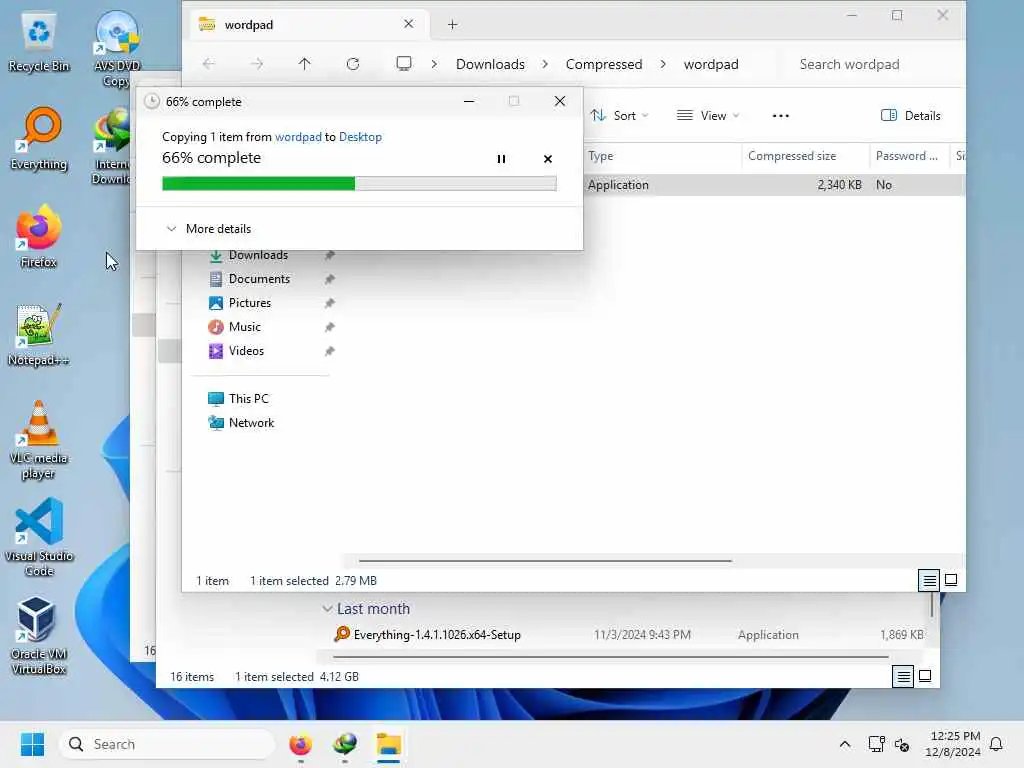Open the Internet Download Manager desktop shortcut

(111, 147)
